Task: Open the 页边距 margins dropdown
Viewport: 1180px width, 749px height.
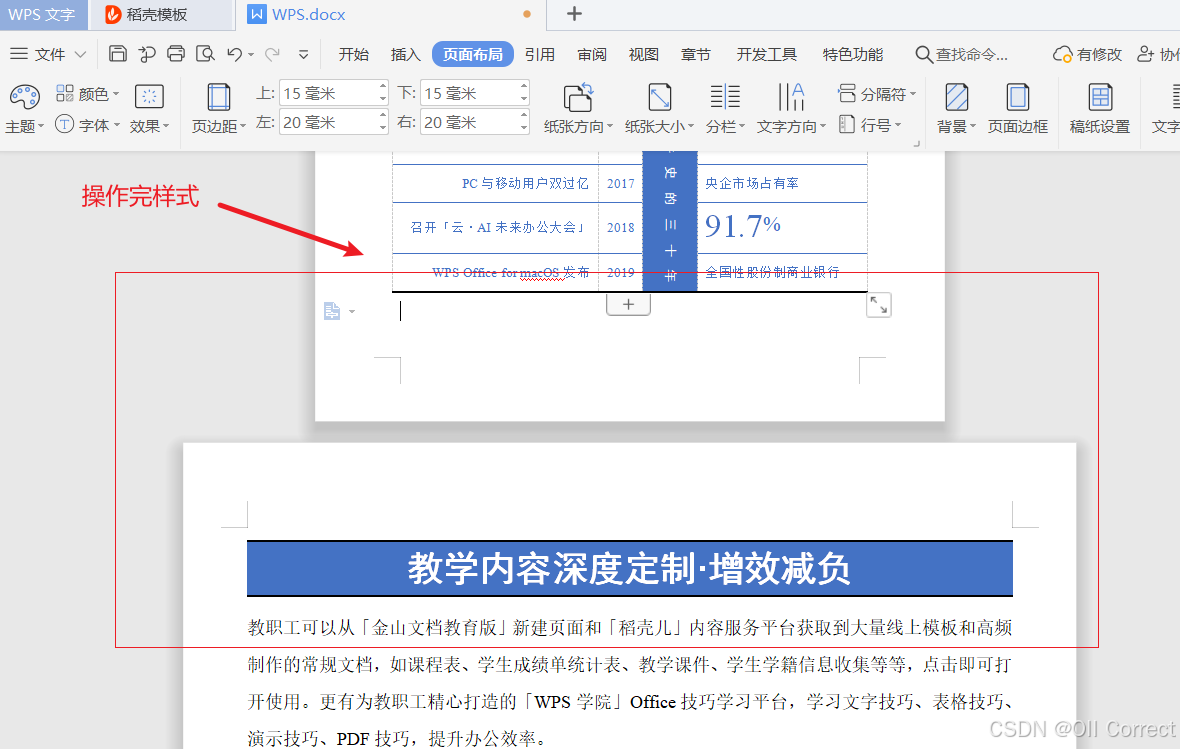Action: (219, 108)
